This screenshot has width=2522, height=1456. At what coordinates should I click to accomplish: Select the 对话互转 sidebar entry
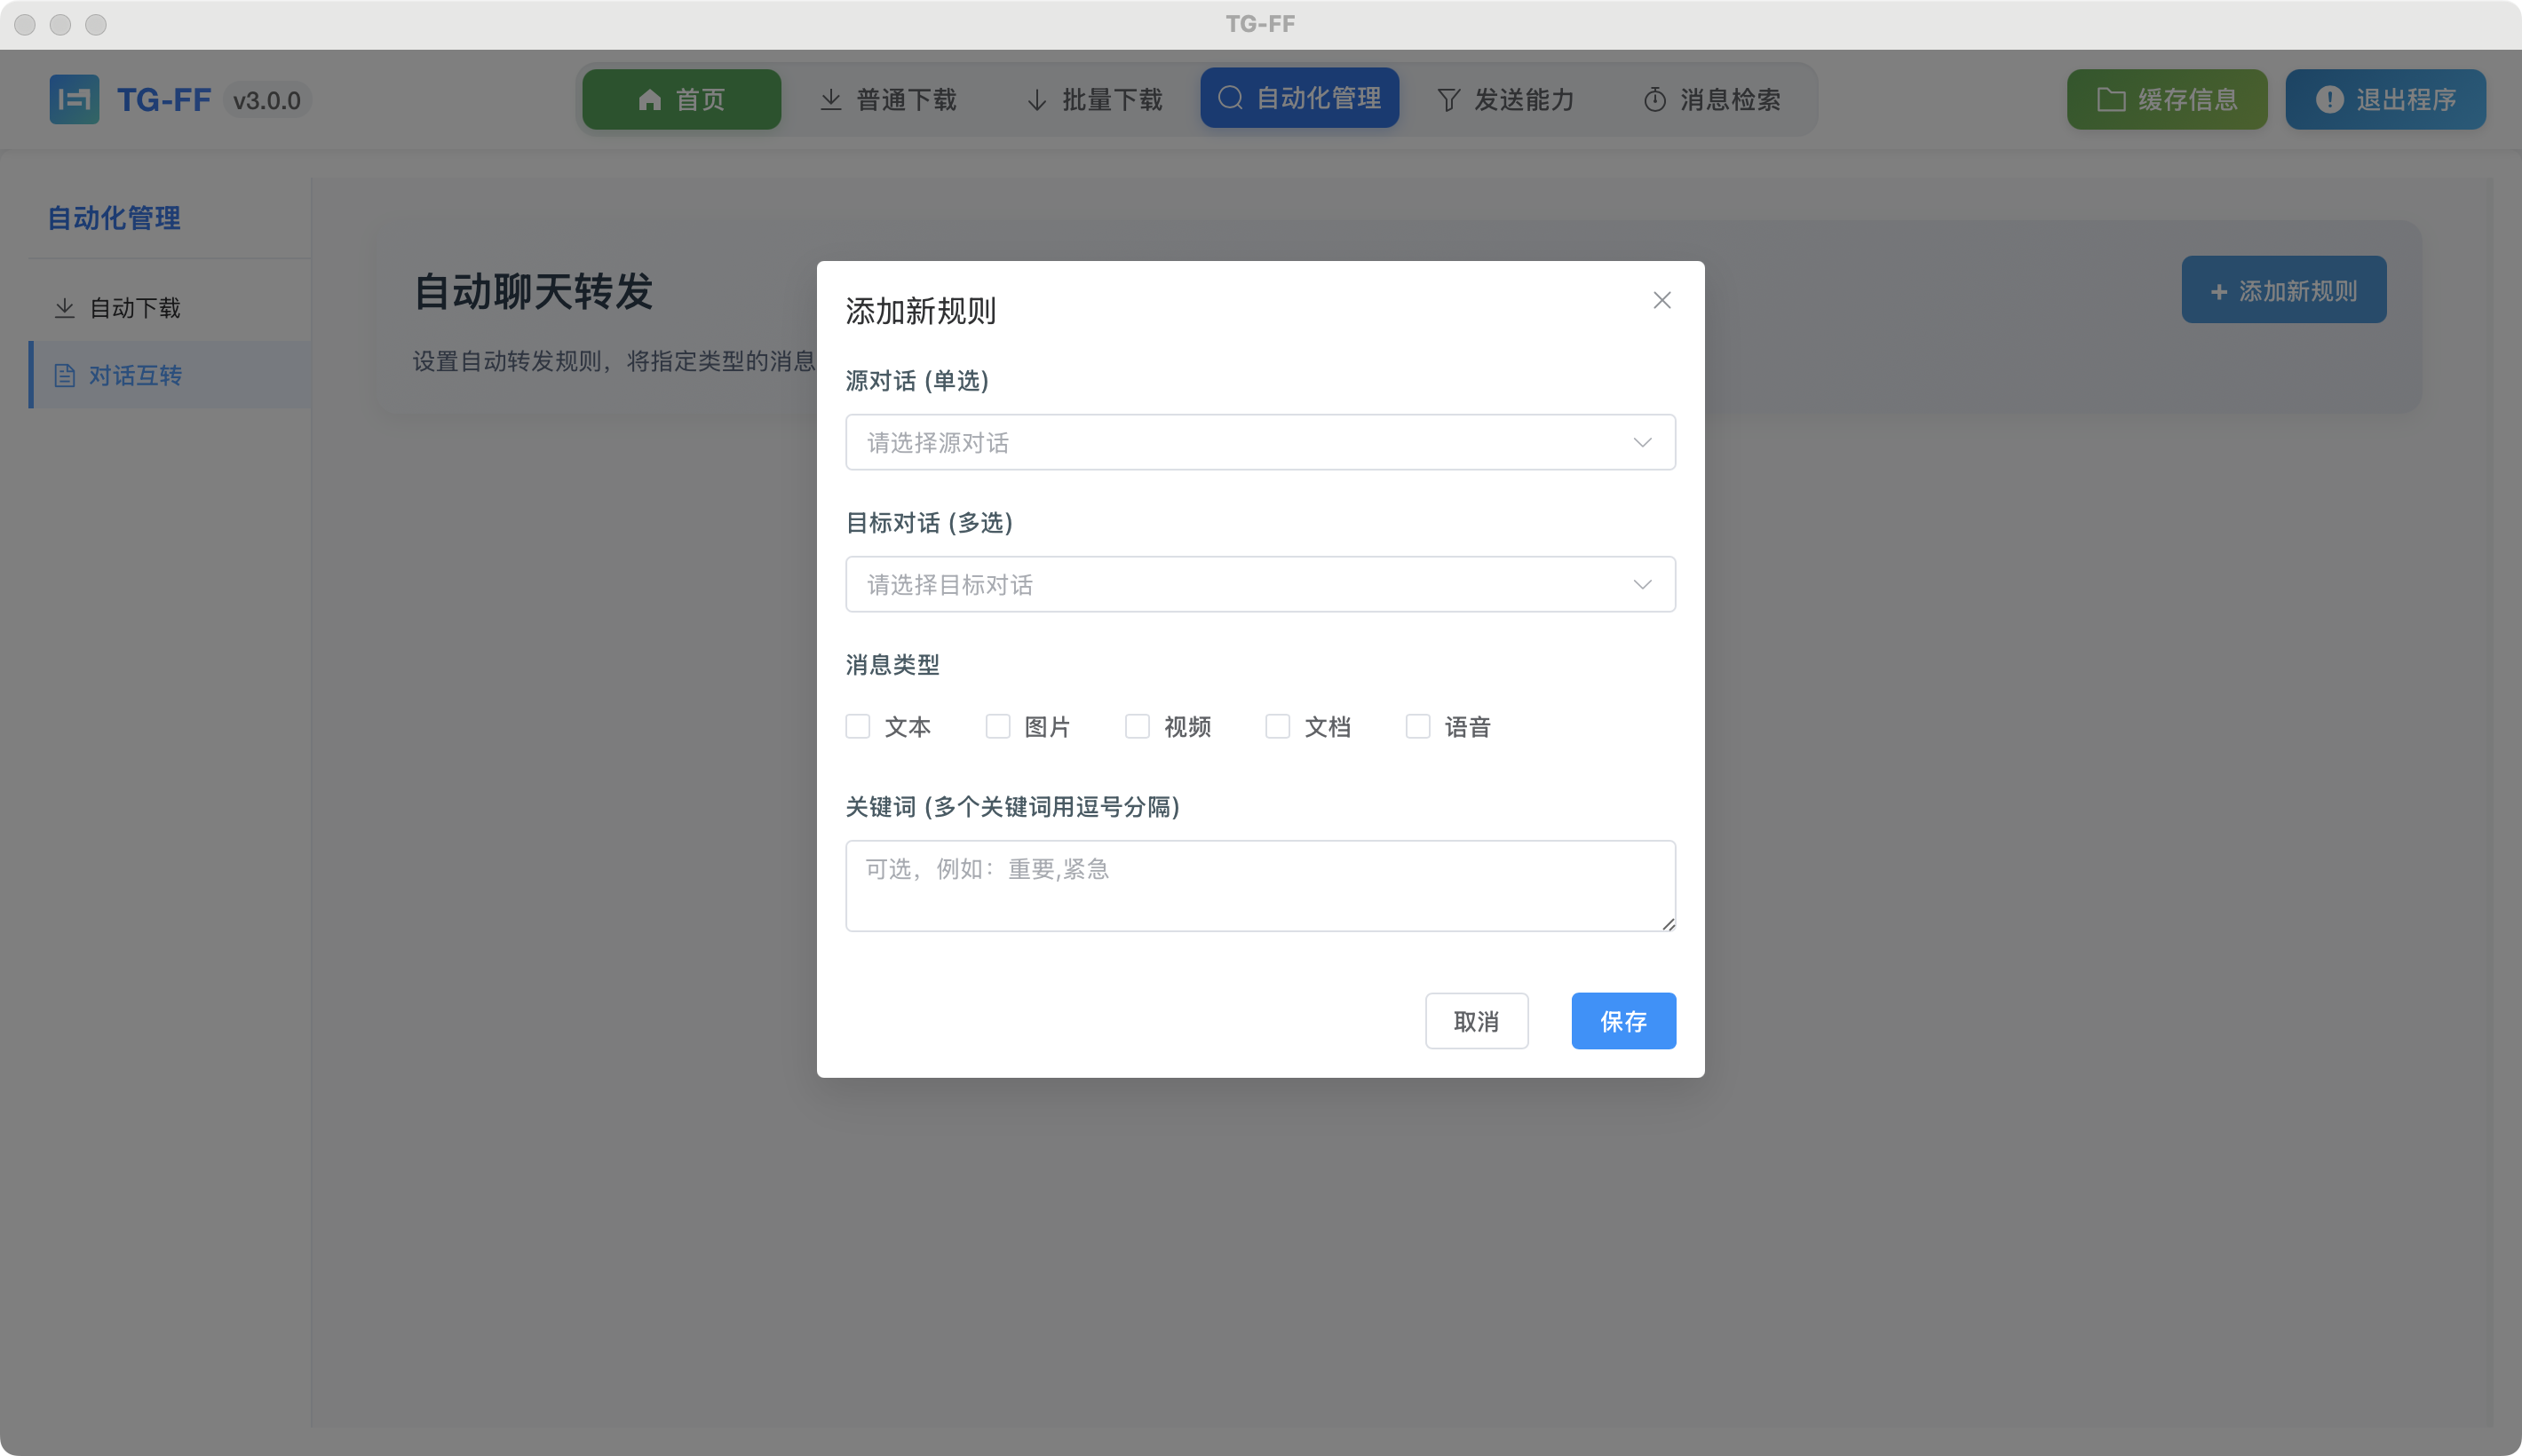tap(135, 375)
